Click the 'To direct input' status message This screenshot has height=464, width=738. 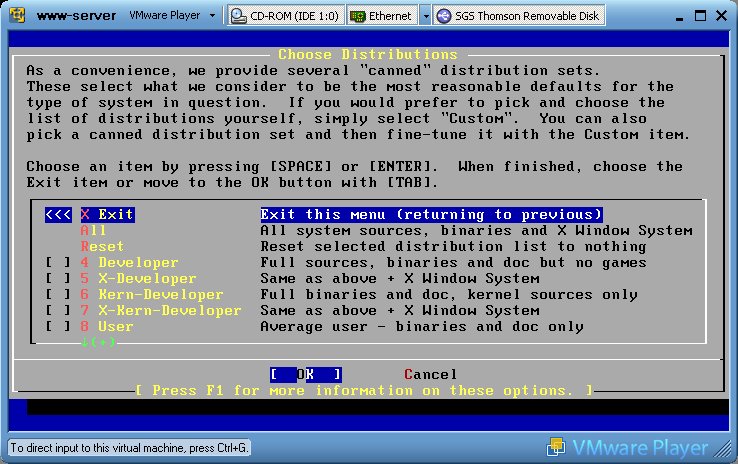click(129, 448)
